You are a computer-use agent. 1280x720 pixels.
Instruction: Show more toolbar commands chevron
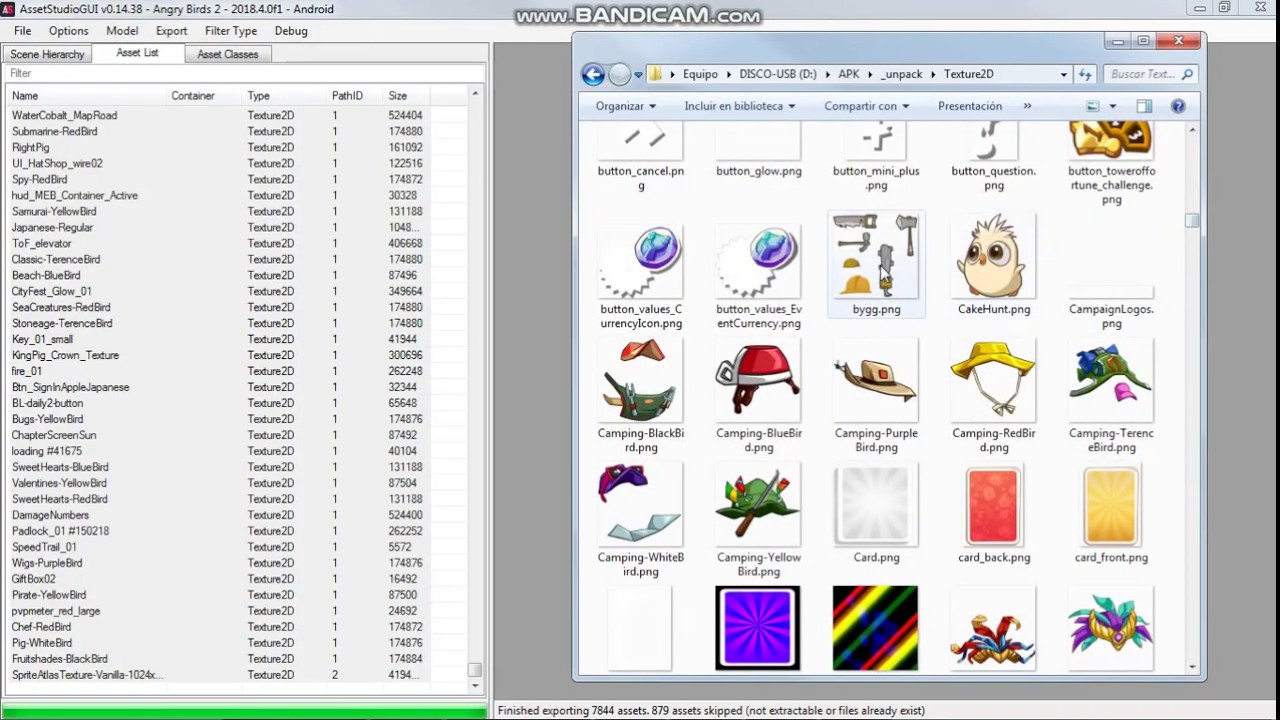pos(1027,106)
